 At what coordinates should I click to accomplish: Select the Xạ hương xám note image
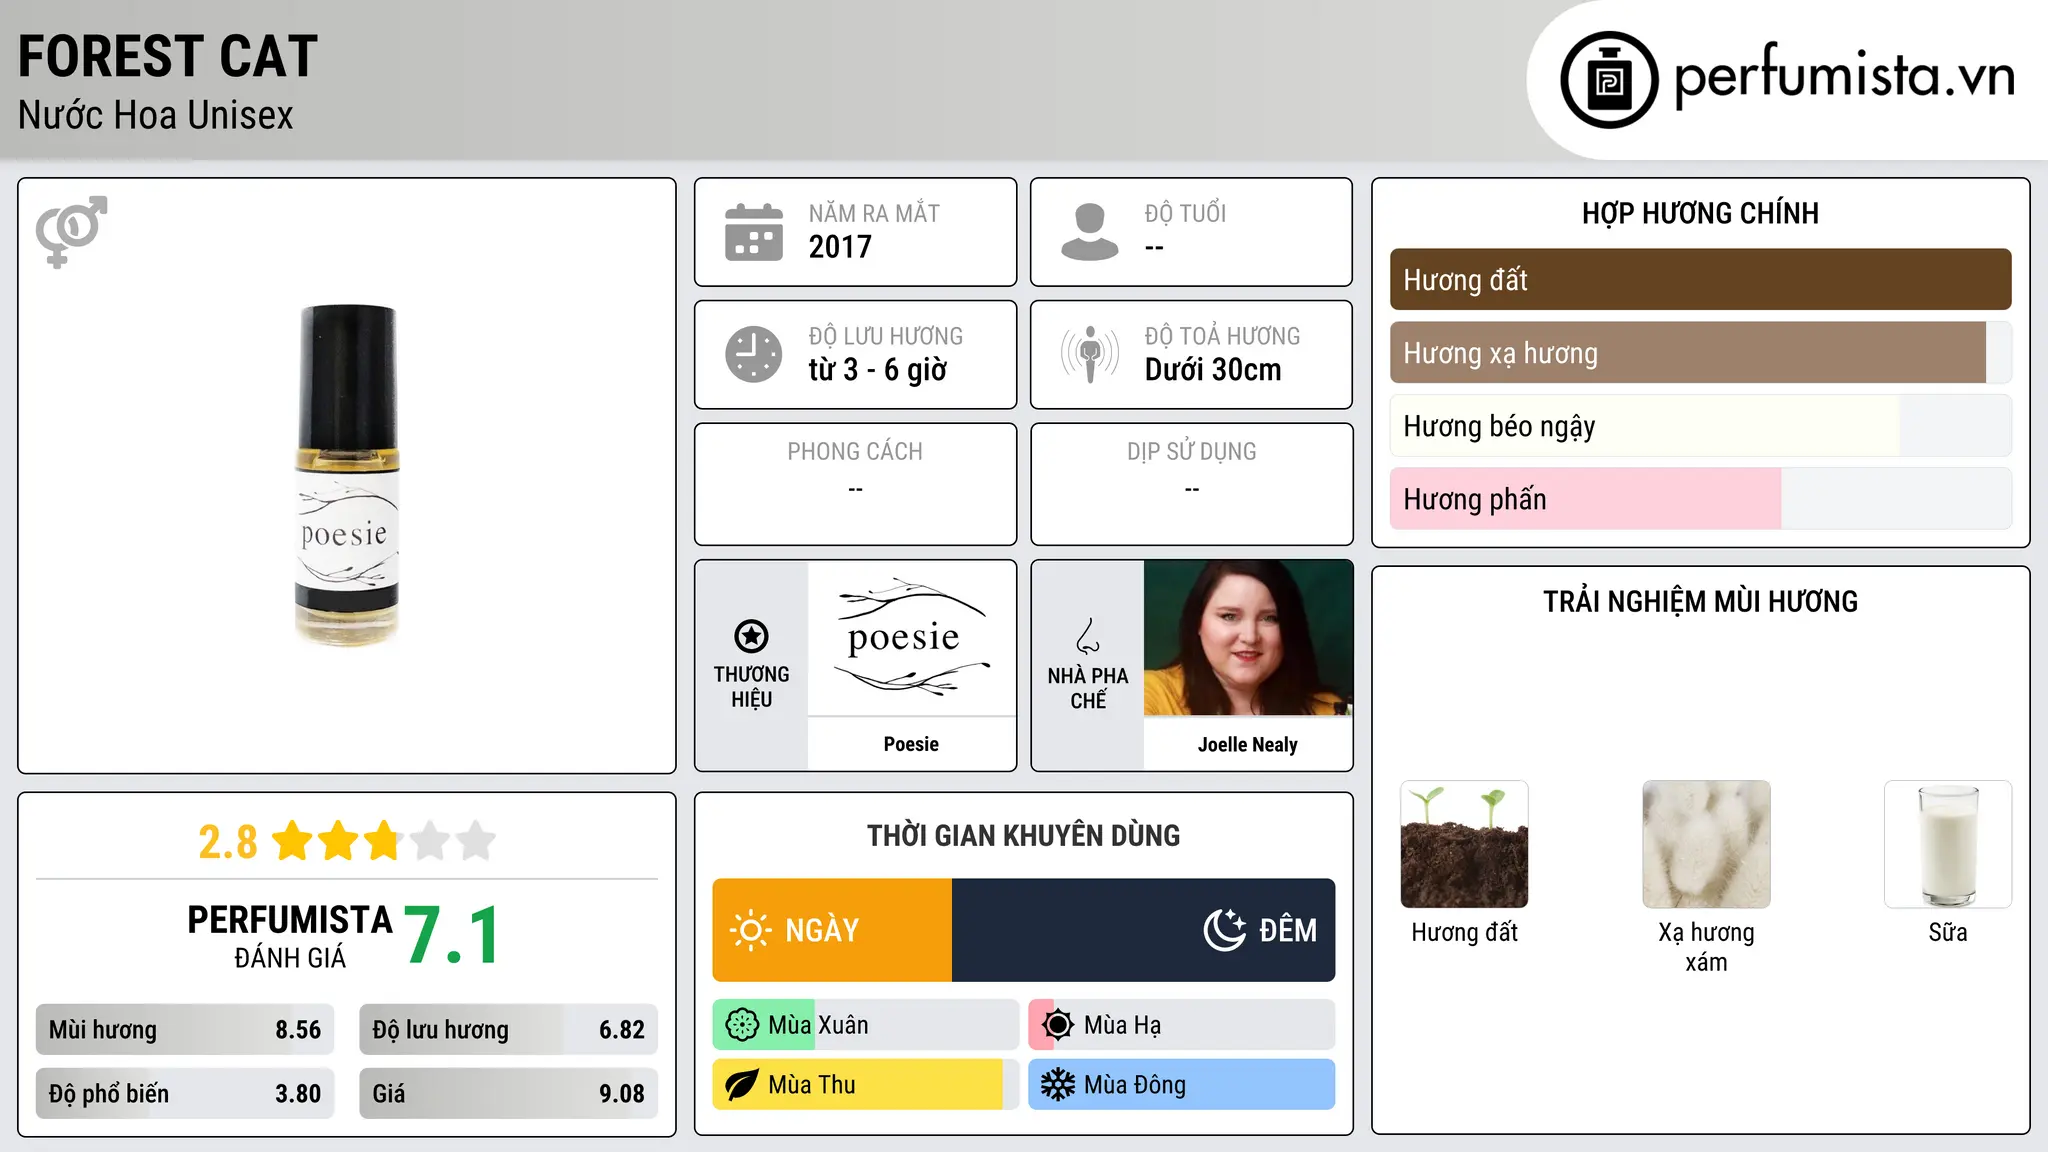[x=1706, y=844]
